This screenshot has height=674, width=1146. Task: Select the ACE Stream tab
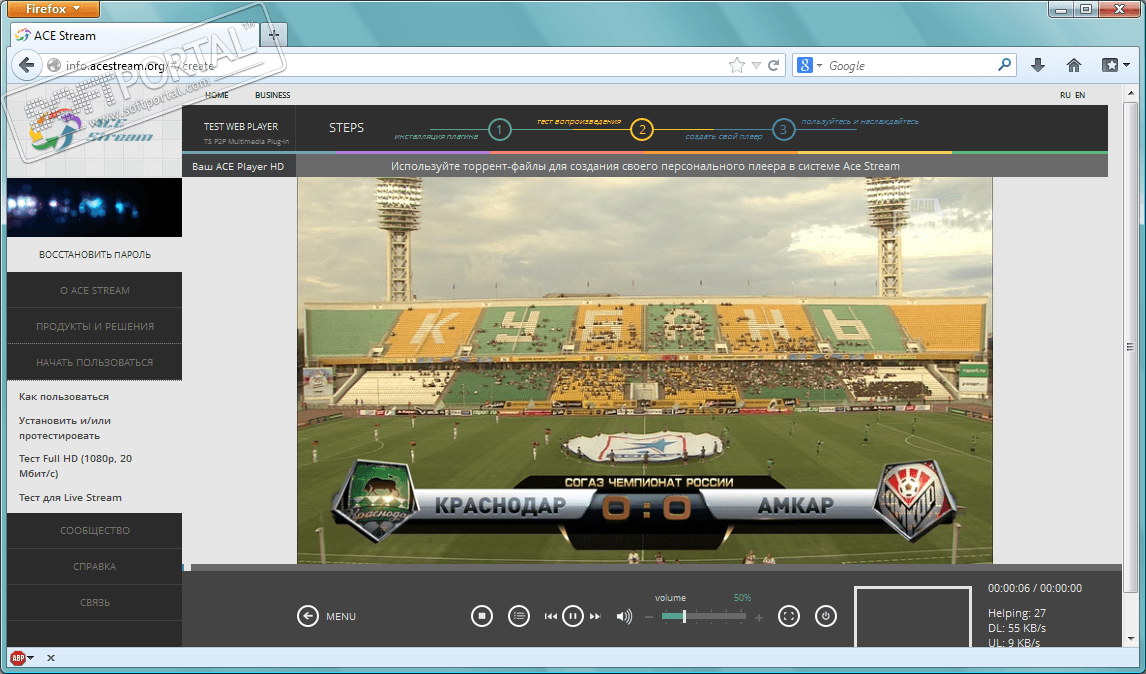pos(133,35)
